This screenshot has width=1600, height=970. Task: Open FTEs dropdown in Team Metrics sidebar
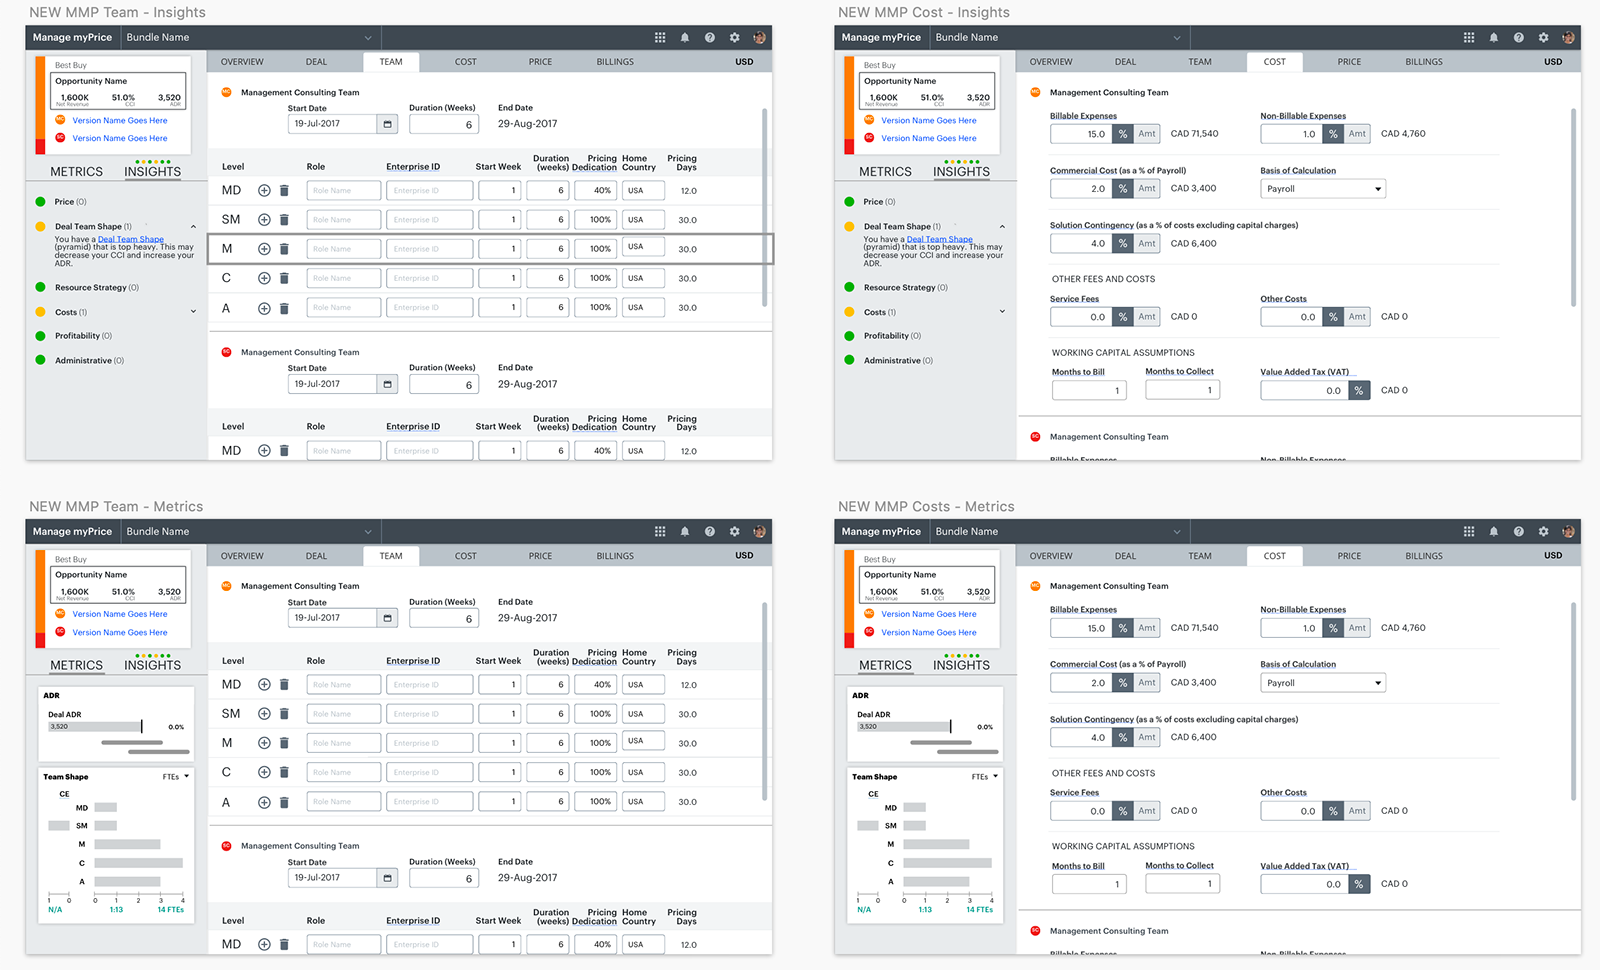[176, 777]
